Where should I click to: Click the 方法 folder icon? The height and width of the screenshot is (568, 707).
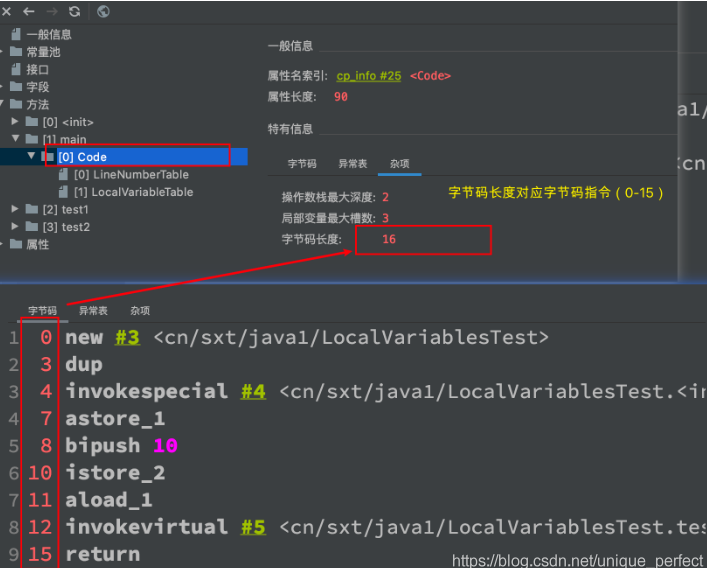click(x=16, y=104)
